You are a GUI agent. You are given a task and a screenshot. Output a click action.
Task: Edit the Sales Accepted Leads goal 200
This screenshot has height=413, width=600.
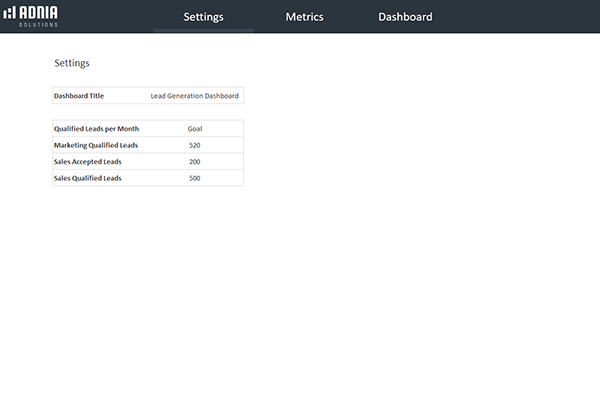[x=194, y=161]
